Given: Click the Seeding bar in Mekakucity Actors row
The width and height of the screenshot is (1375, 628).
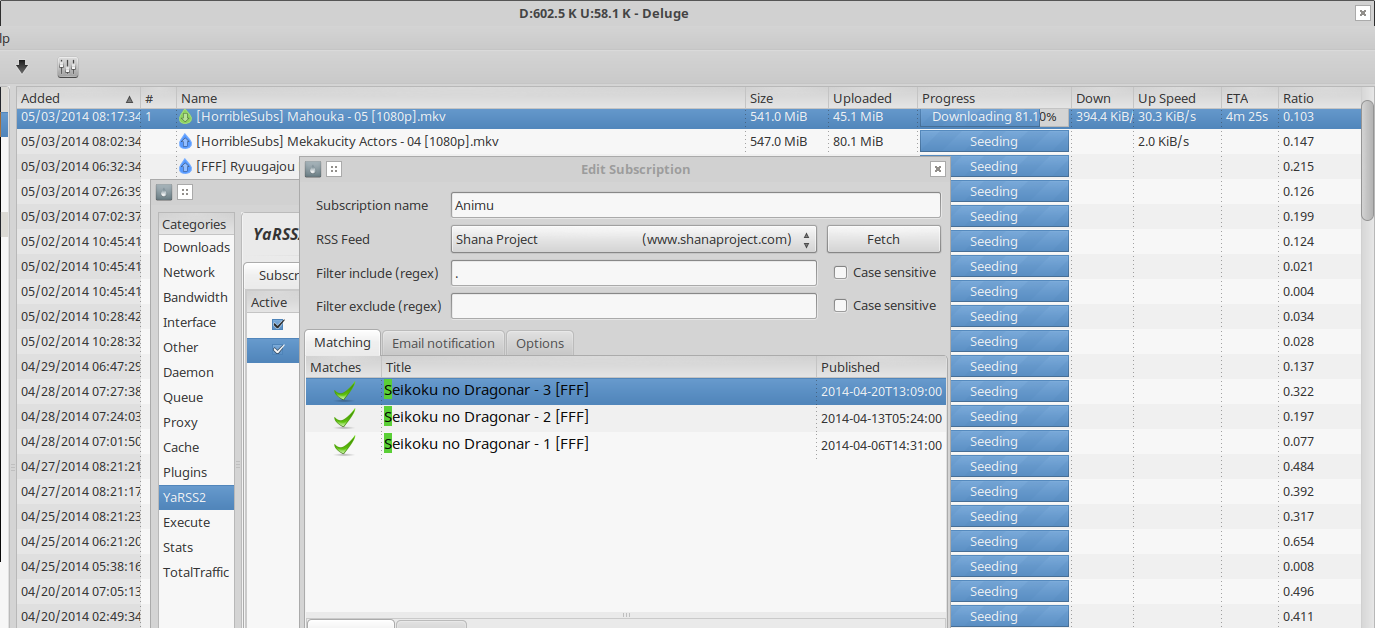Looking at the screenshot, I should (x=994, y=142).
